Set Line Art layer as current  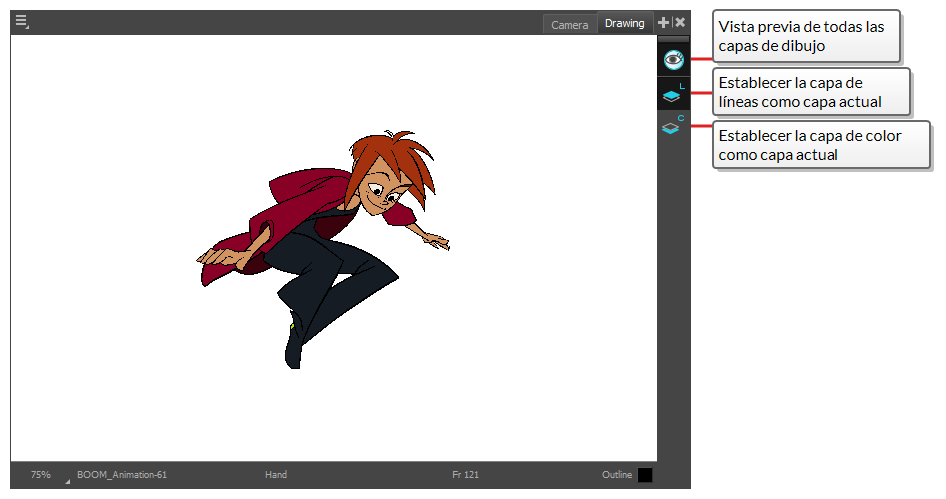point(673,94)
